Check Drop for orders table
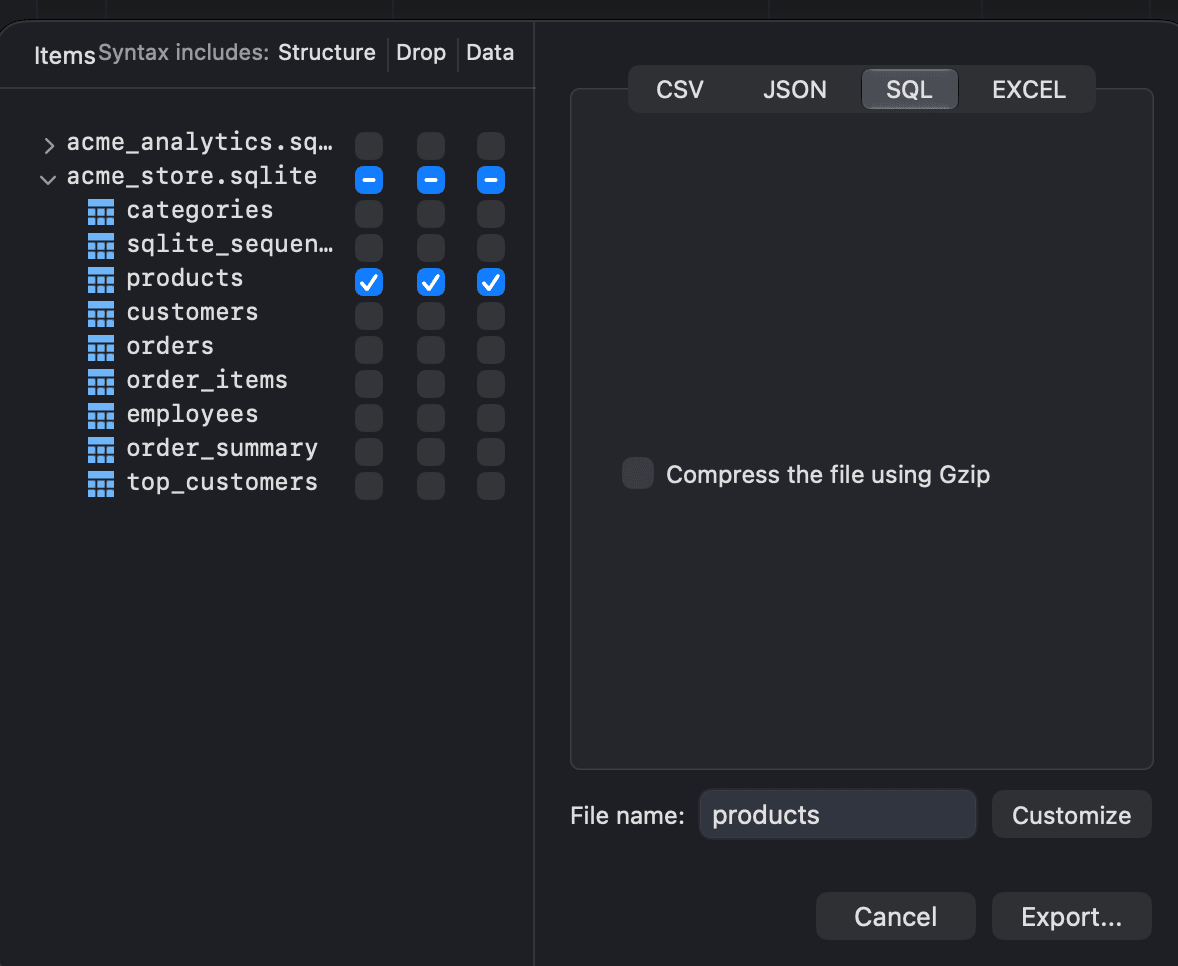1178x966 pixels. [430, 350]
